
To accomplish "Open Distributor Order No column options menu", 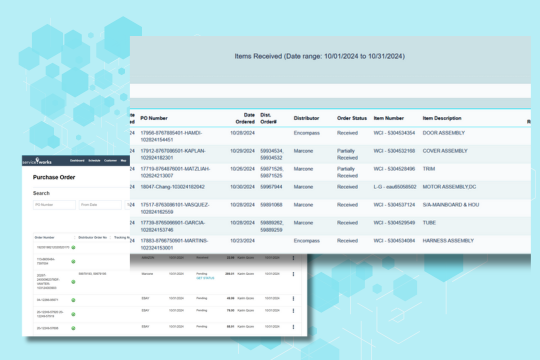I will pyautogui.click(x=110, y=237).
